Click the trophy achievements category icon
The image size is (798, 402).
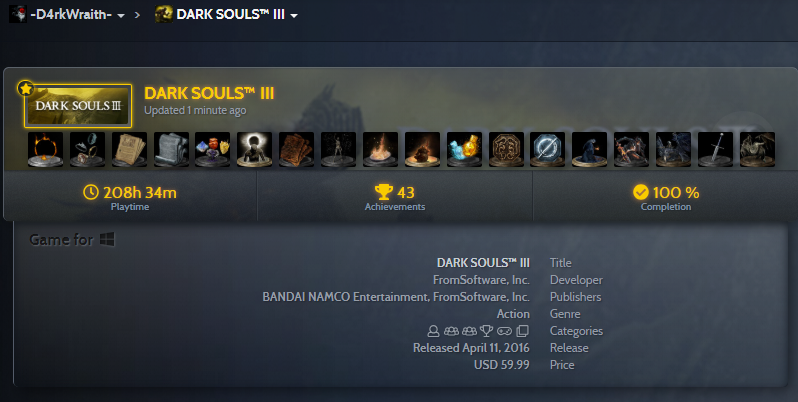(487, 331)
